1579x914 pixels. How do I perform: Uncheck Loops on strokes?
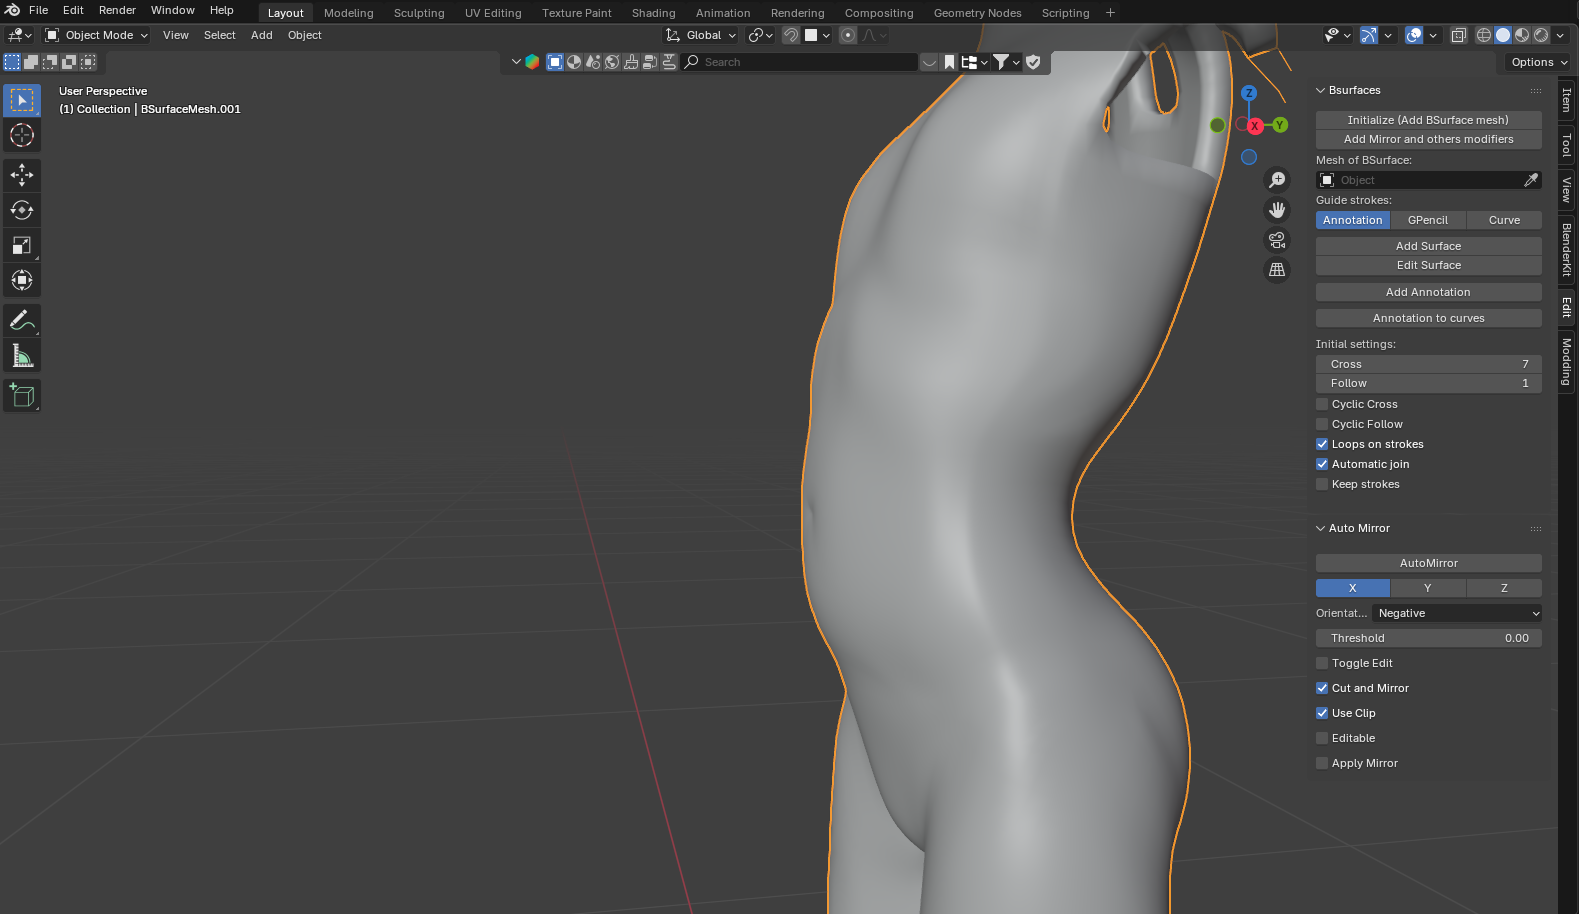(x=1322, y=444)
